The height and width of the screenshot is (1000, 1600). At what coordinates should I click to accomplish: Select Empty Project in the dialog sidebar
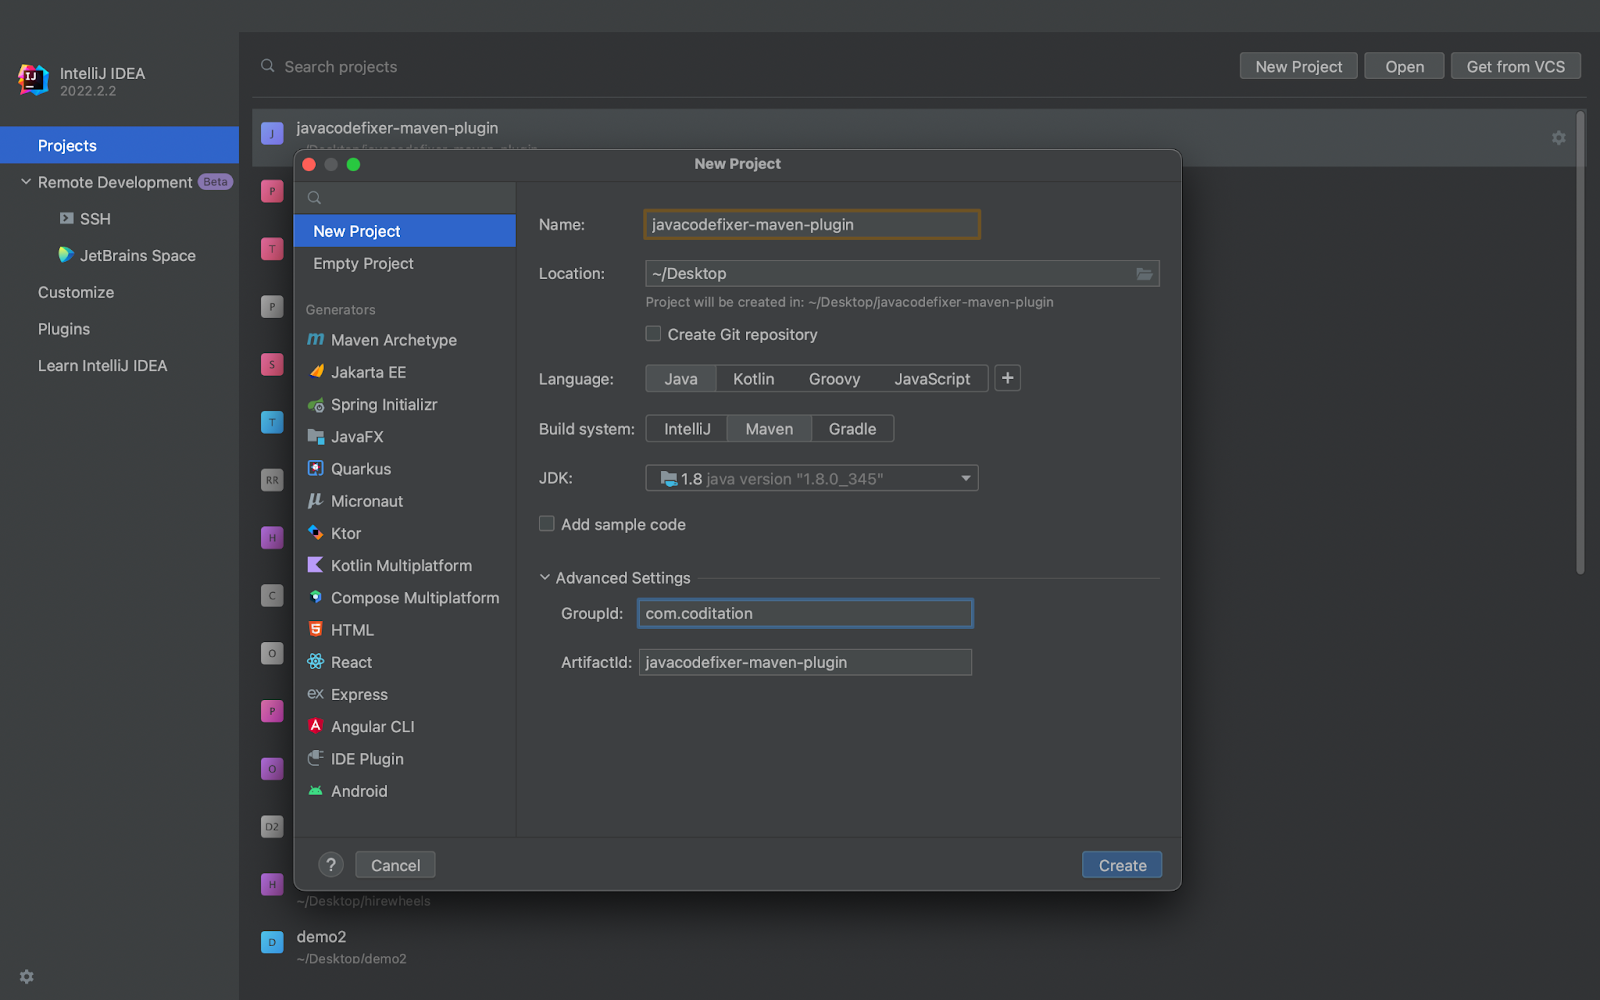click(x=405, y=263)
